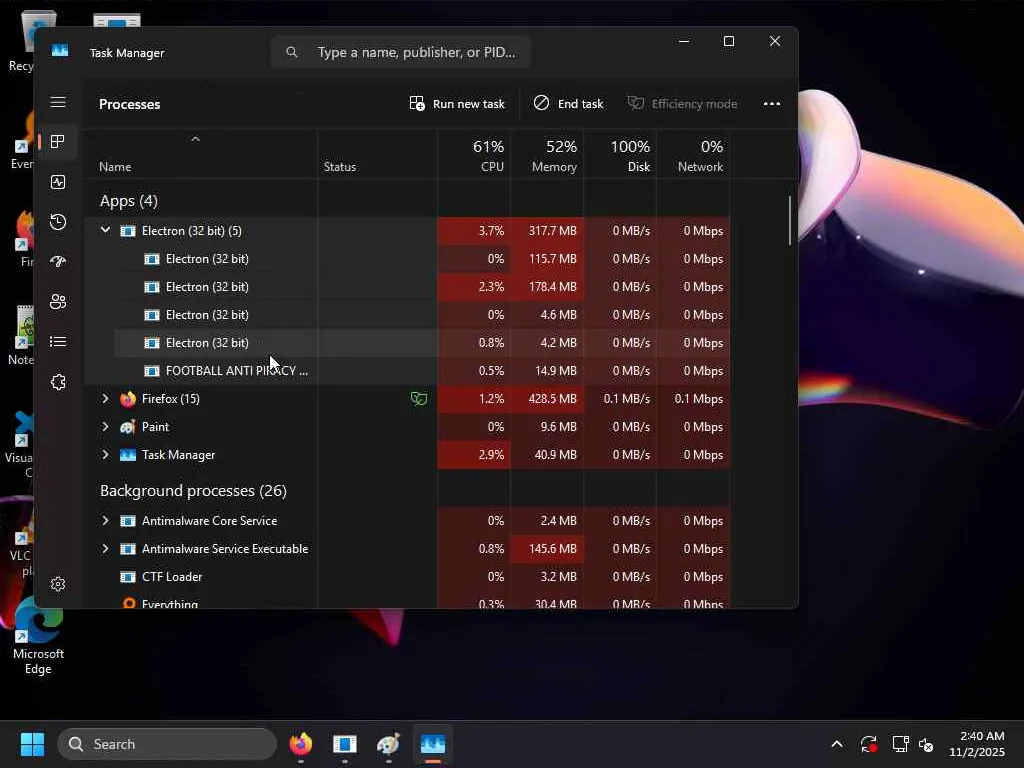1024x768 pixels.
Task: Click the sort arrow above Name column
Action: click(x=195, y=139)
